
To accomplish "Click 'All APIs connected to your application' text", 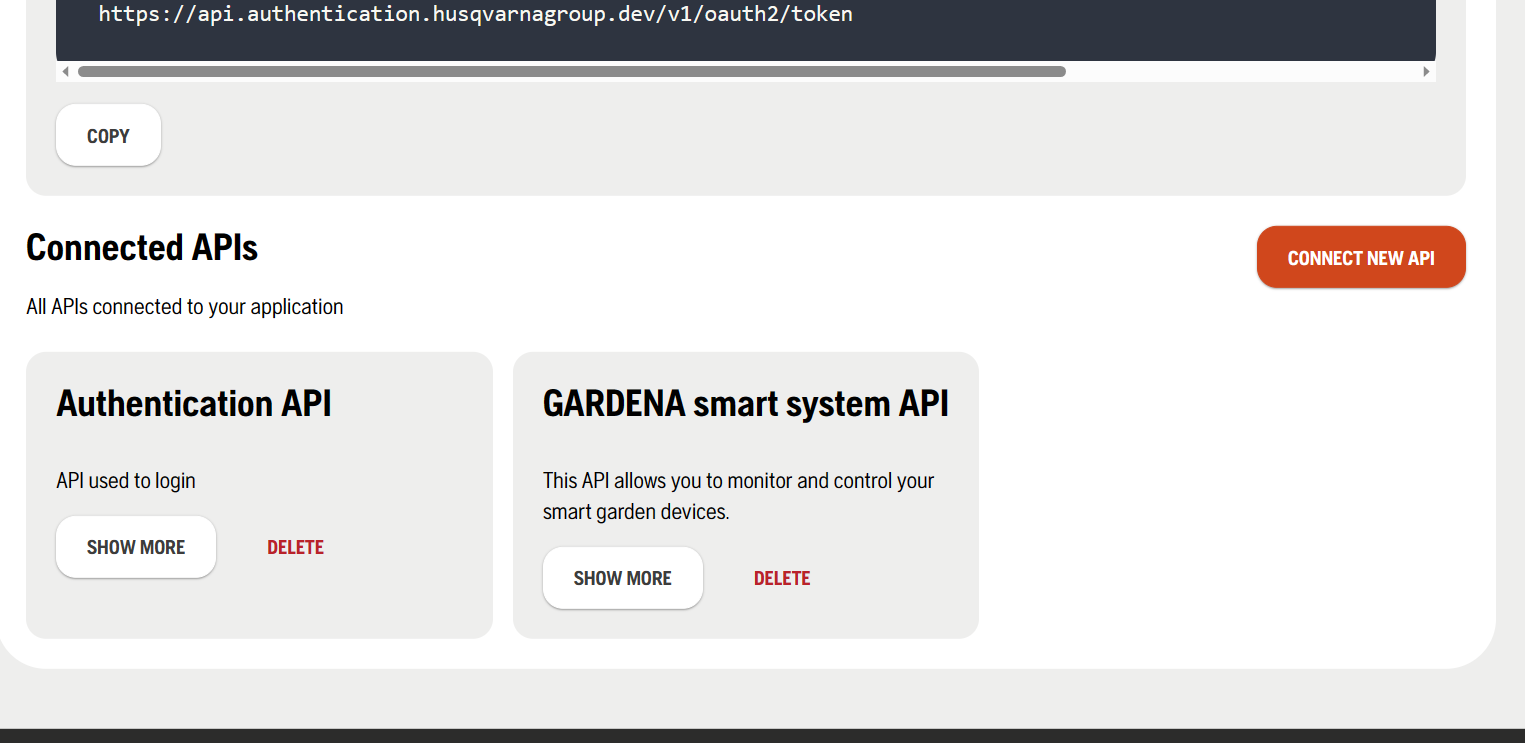I will point(185,307).
